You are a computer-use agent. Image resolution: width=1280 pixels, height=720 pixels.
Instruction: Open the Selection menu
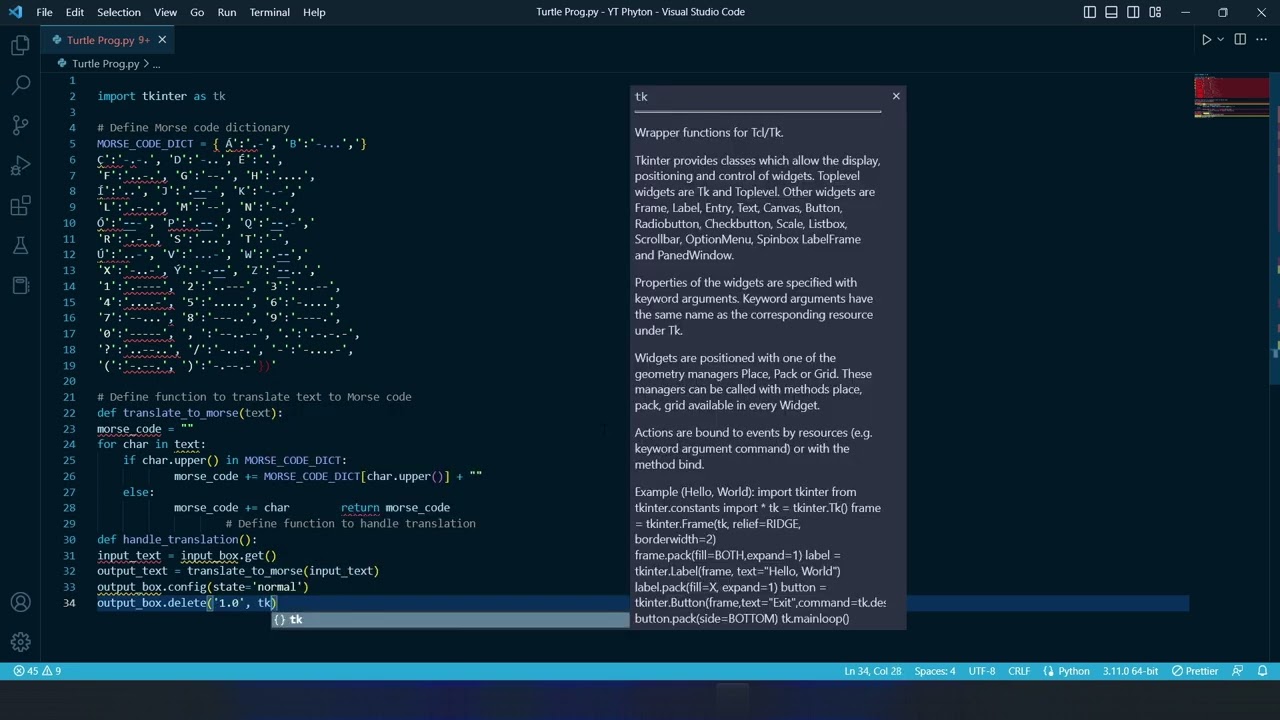pos(119,12)
